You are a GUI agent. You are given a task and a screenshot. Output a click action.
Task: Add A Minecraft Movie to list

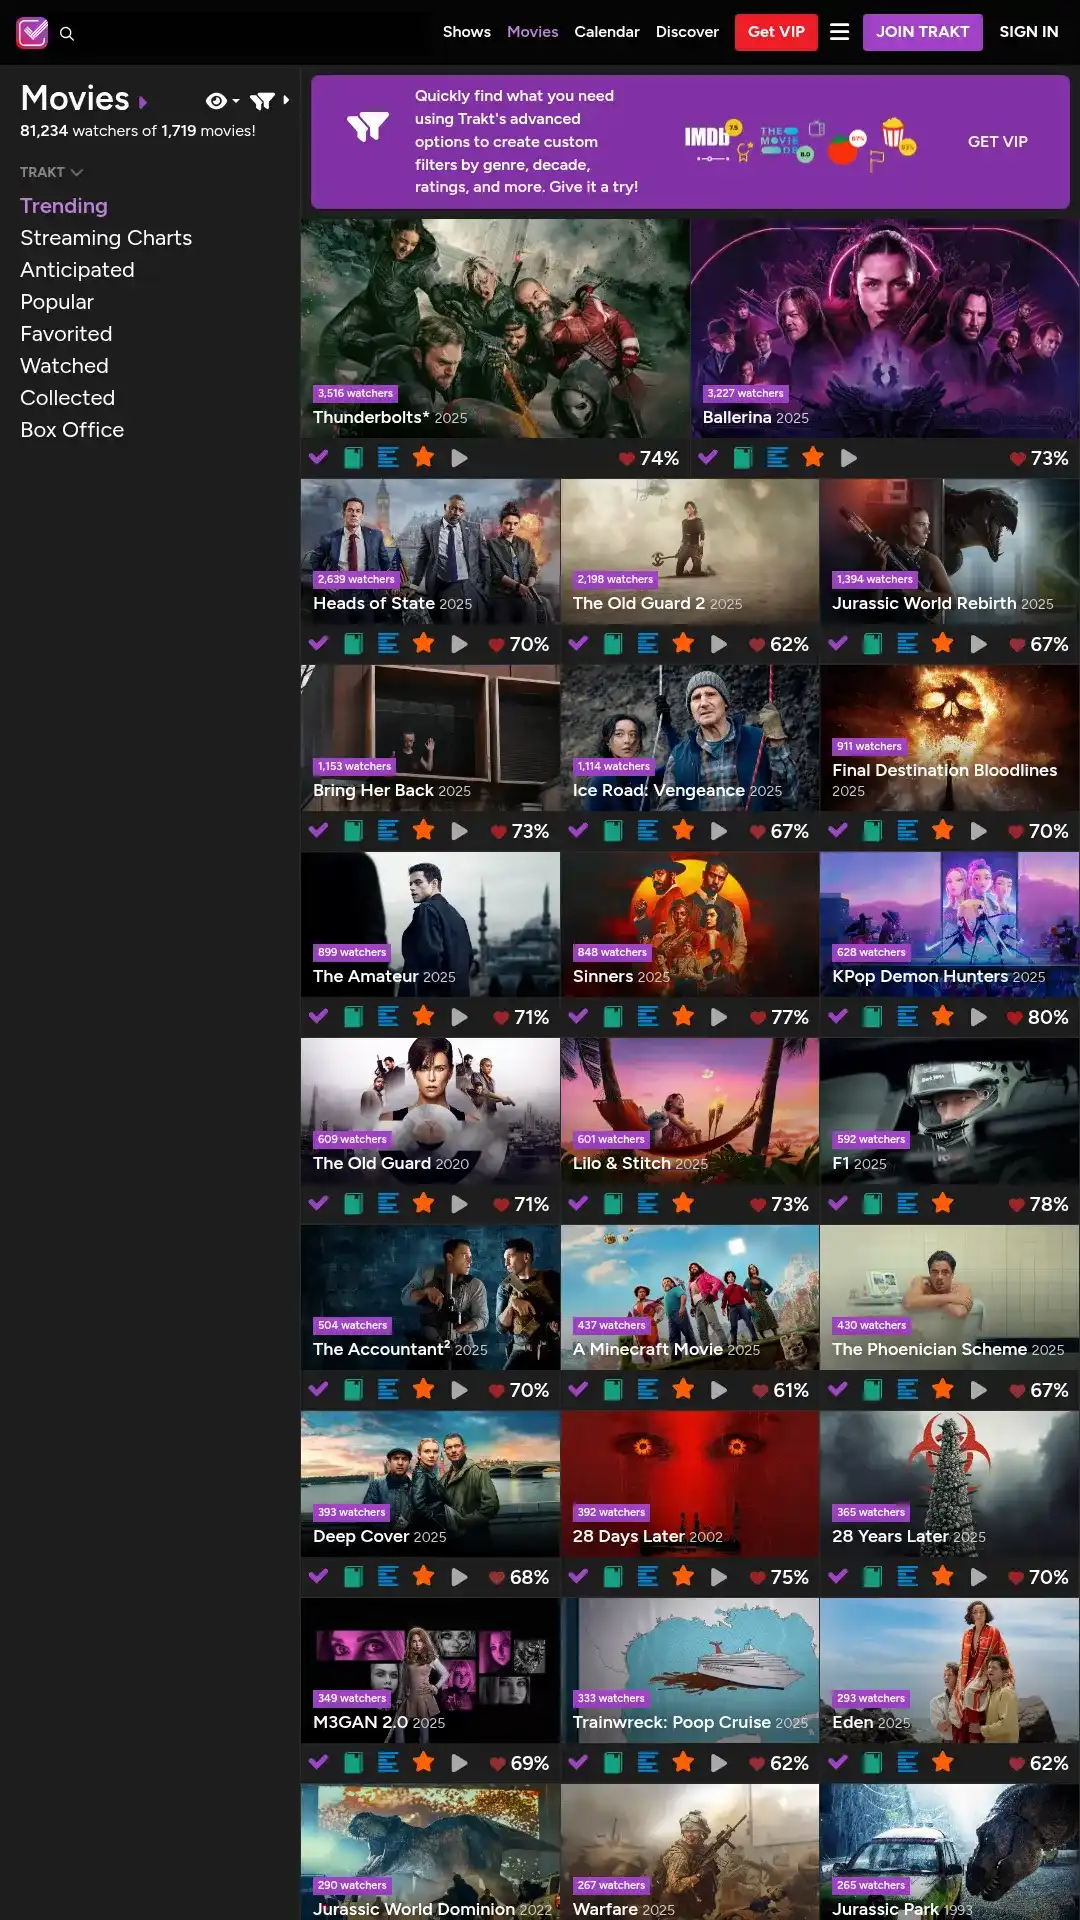pos(648,1390)
